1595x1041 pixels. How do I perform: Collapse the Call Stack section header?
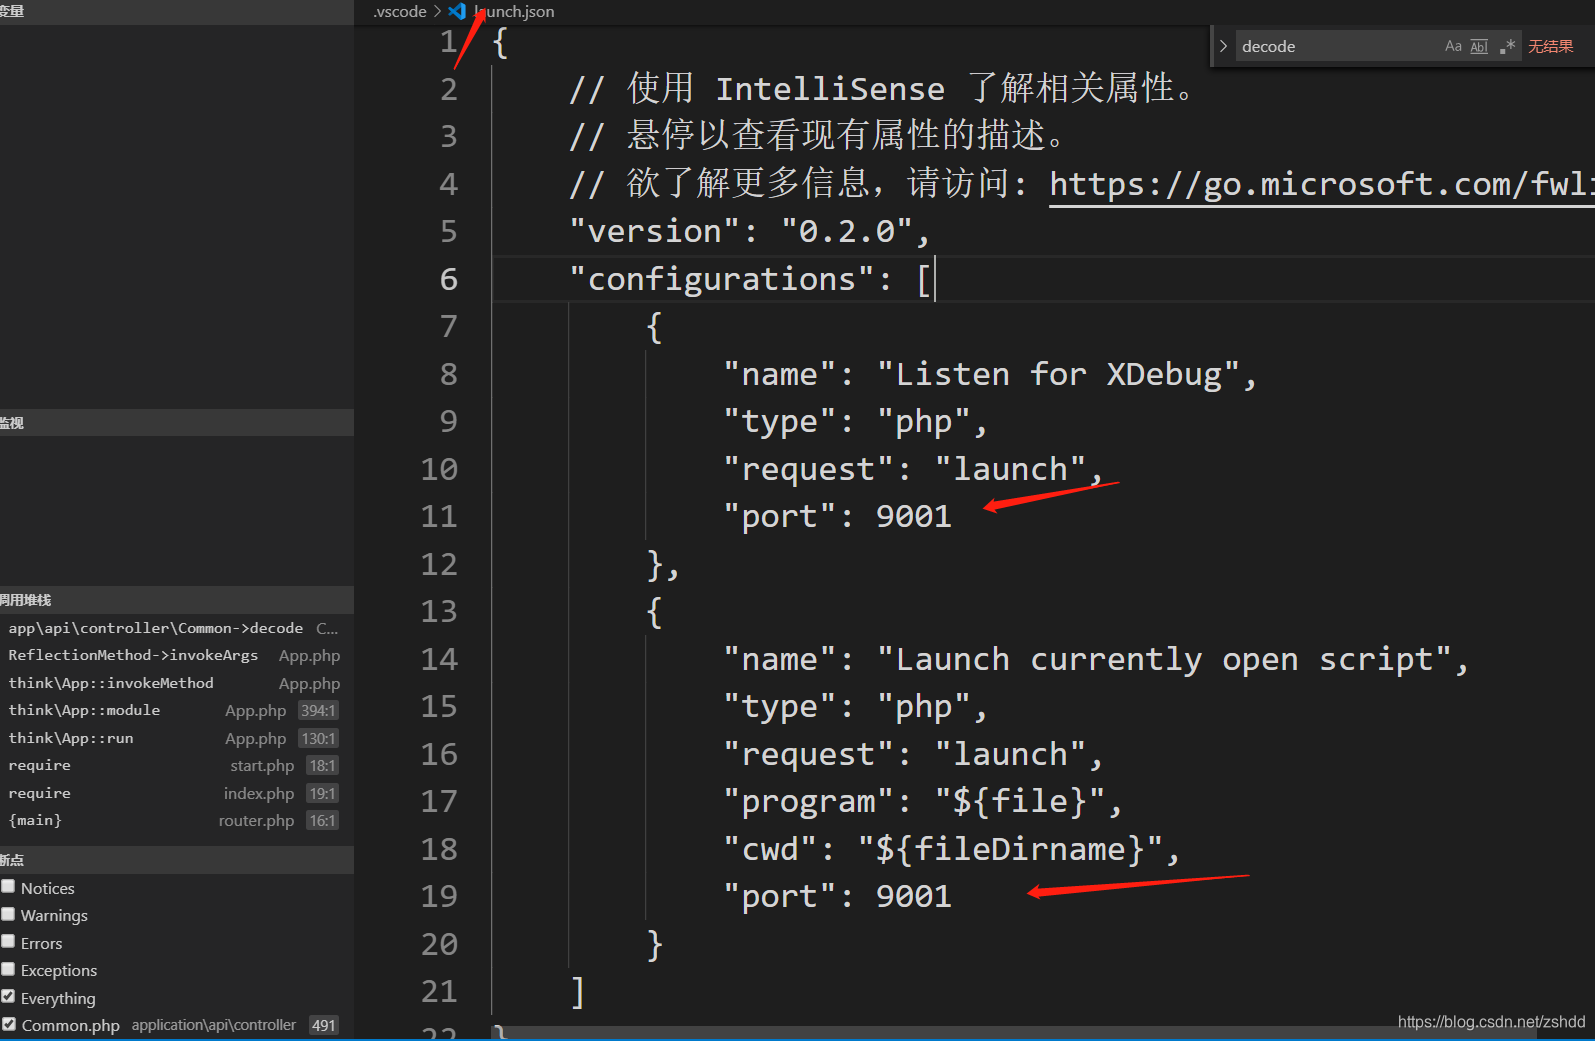coord(177,599)
